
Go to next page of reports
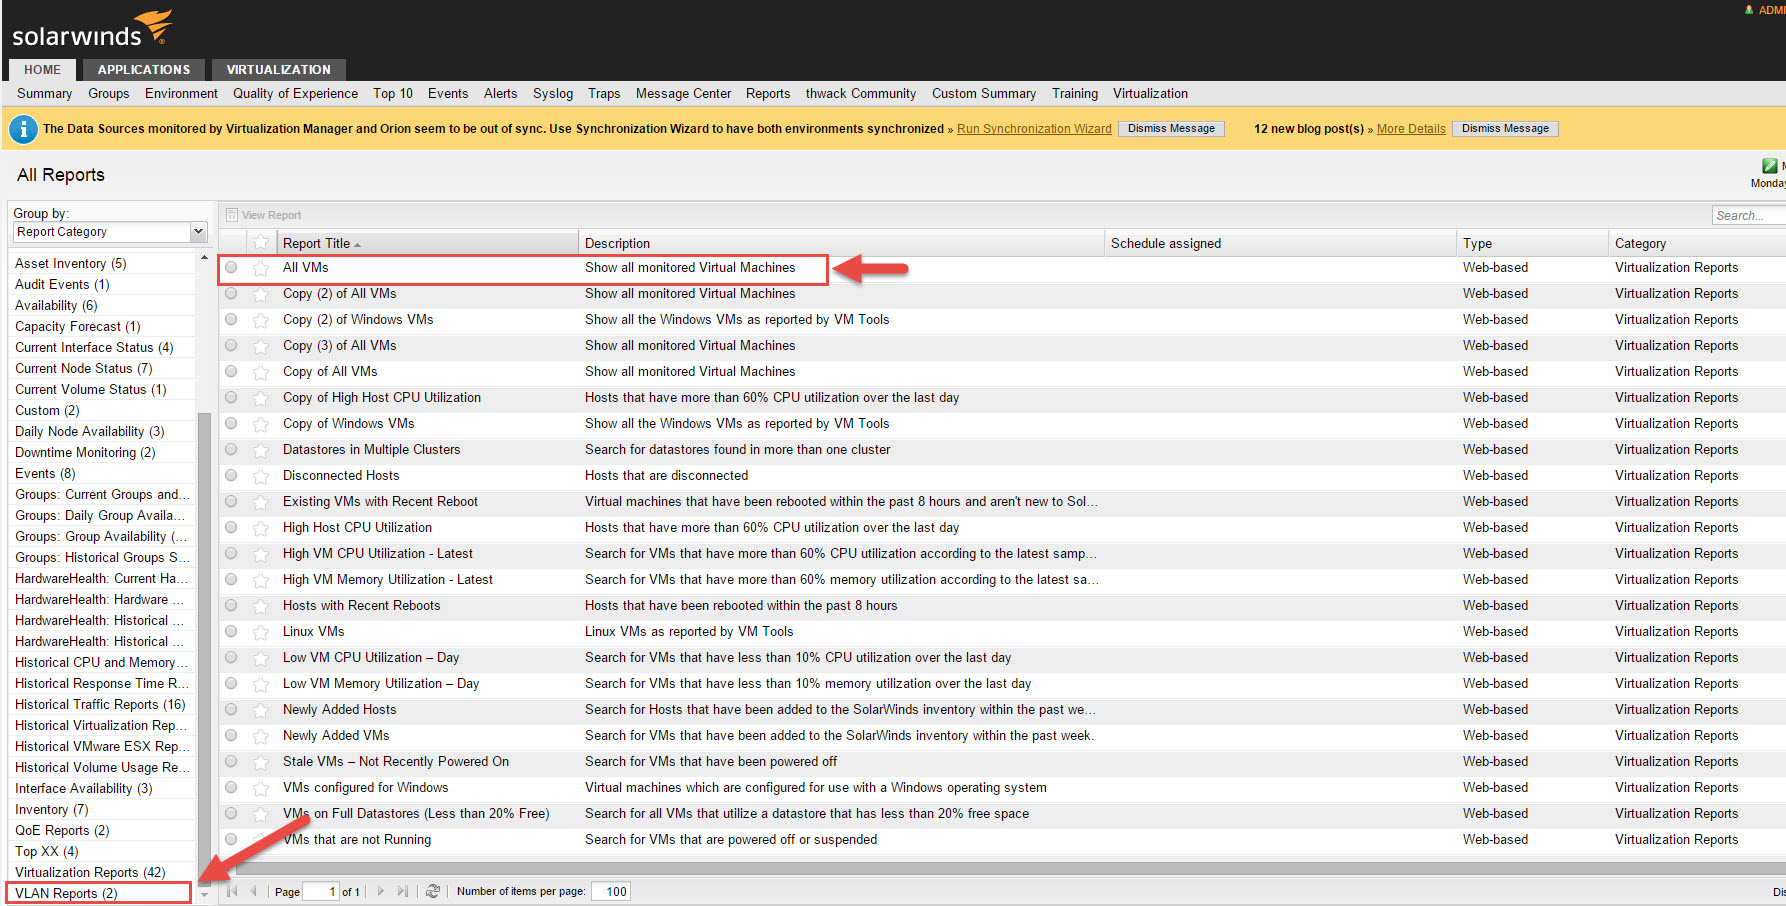(x=381, y=891)
